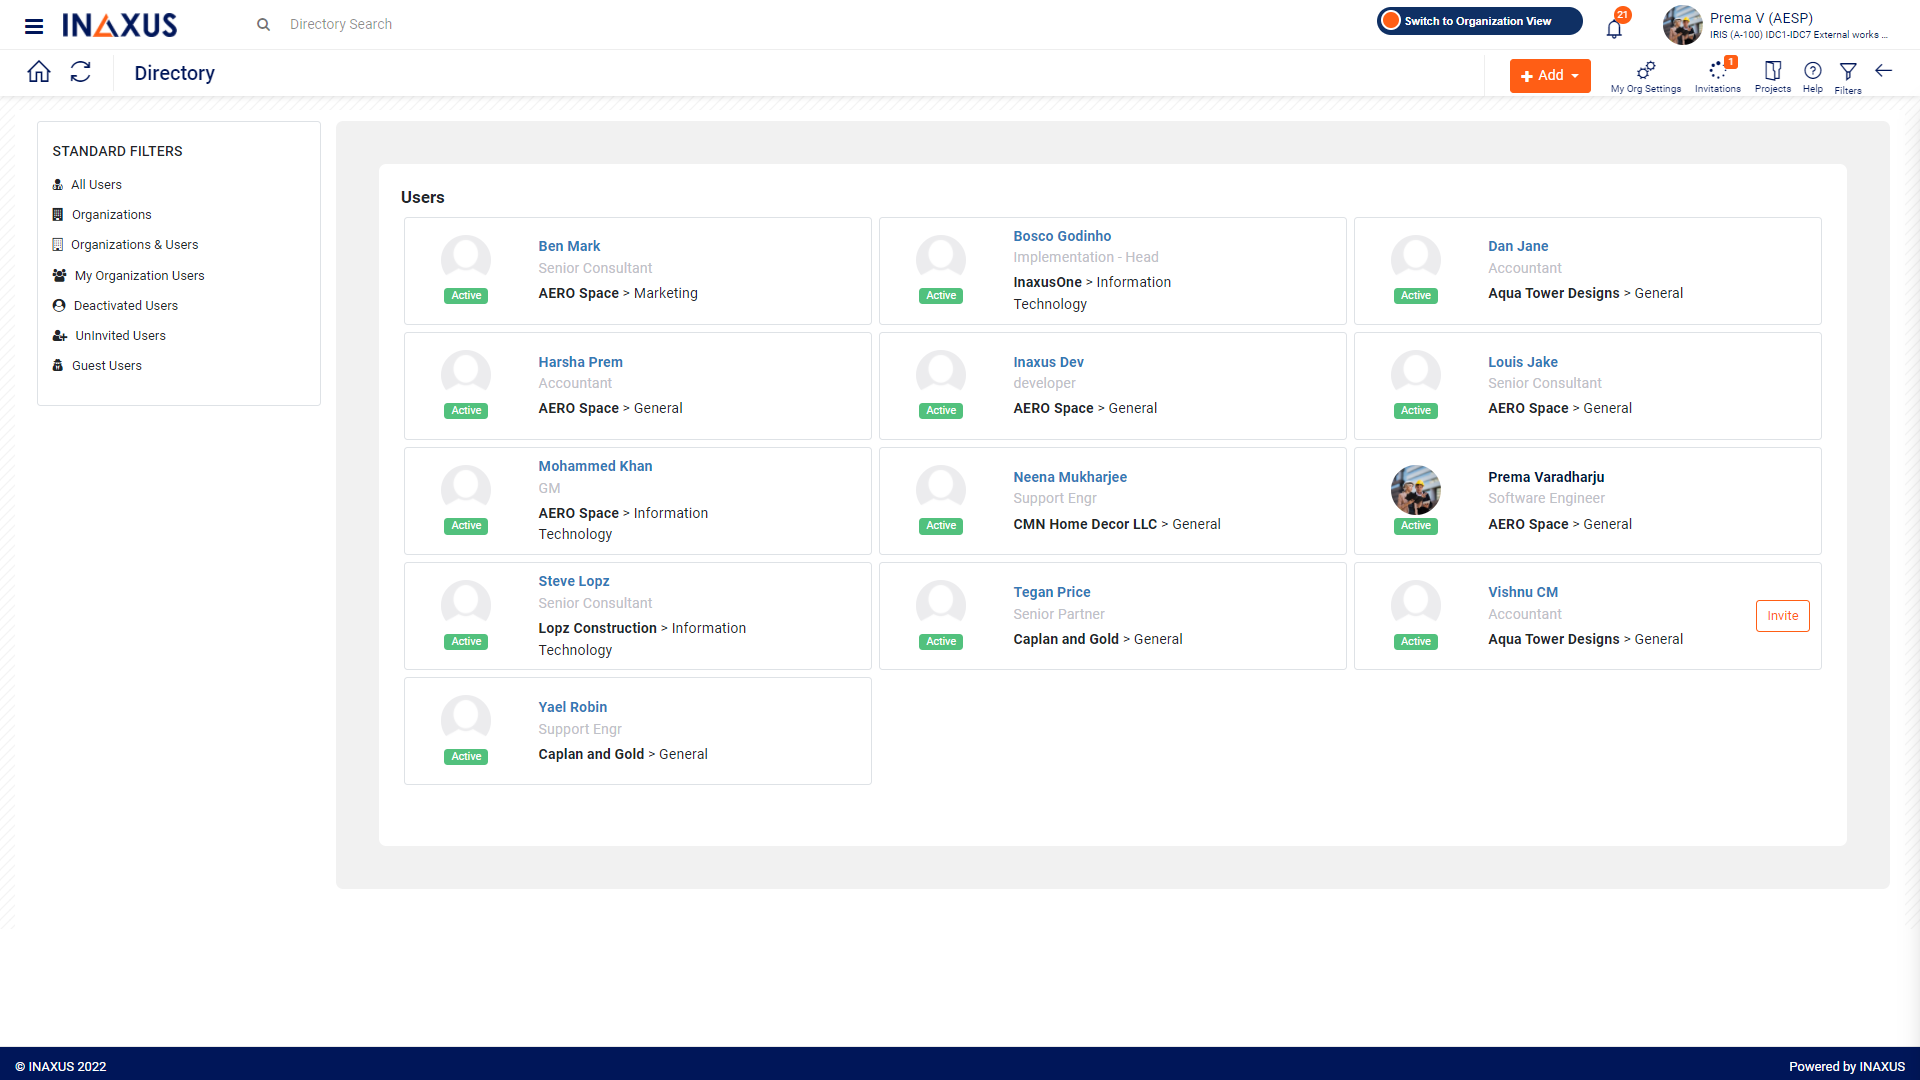Open Bosco Godinho's profile link
Screen dimensions: 1920x1080
pyautogui.click(x=1062, y=236)
